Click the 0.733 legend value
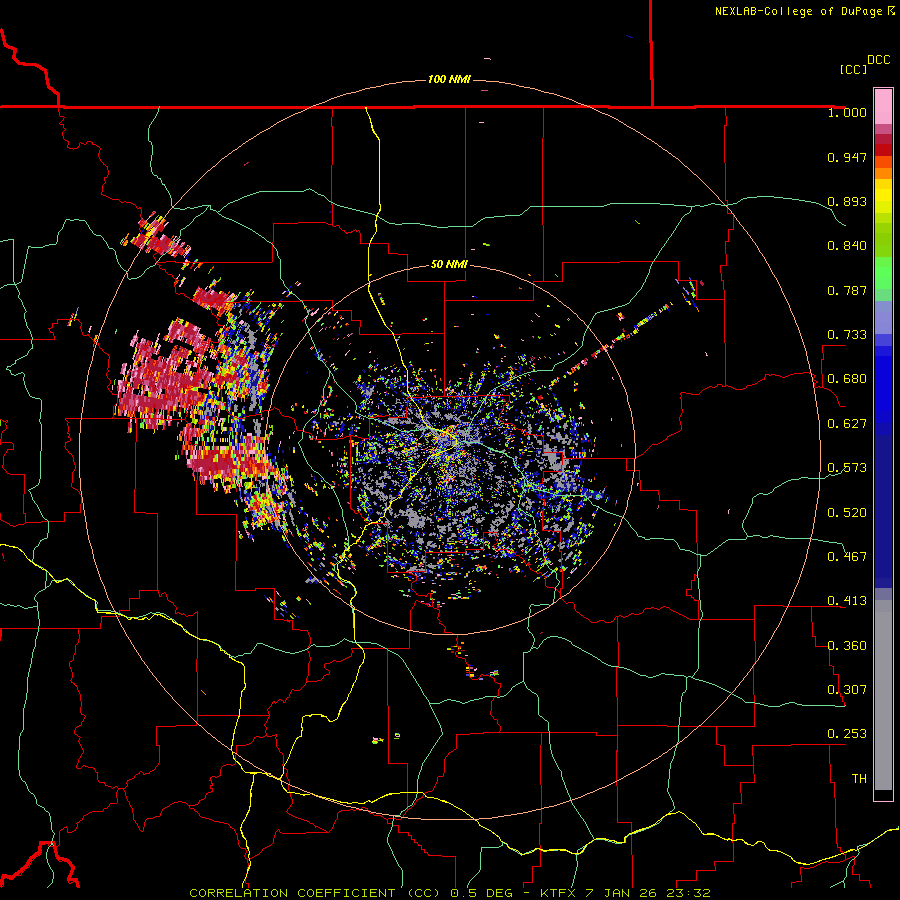 pyautogui.click(x=847, y=335)
